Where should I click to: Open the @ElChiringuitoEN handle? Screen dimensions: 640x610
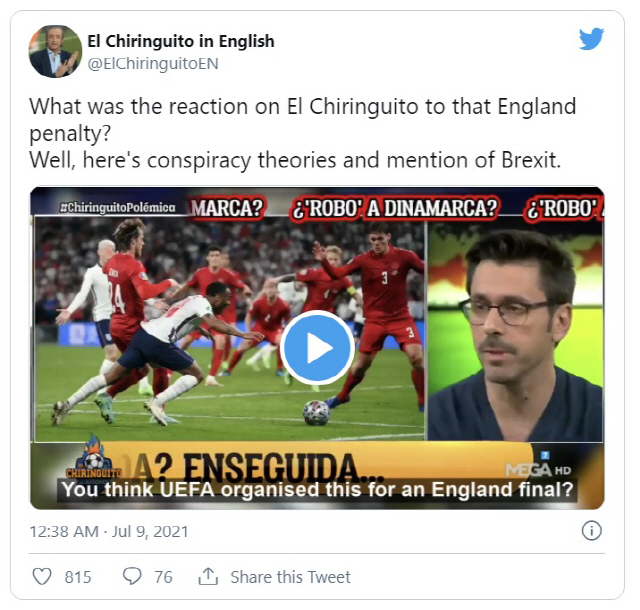[153, 64]
